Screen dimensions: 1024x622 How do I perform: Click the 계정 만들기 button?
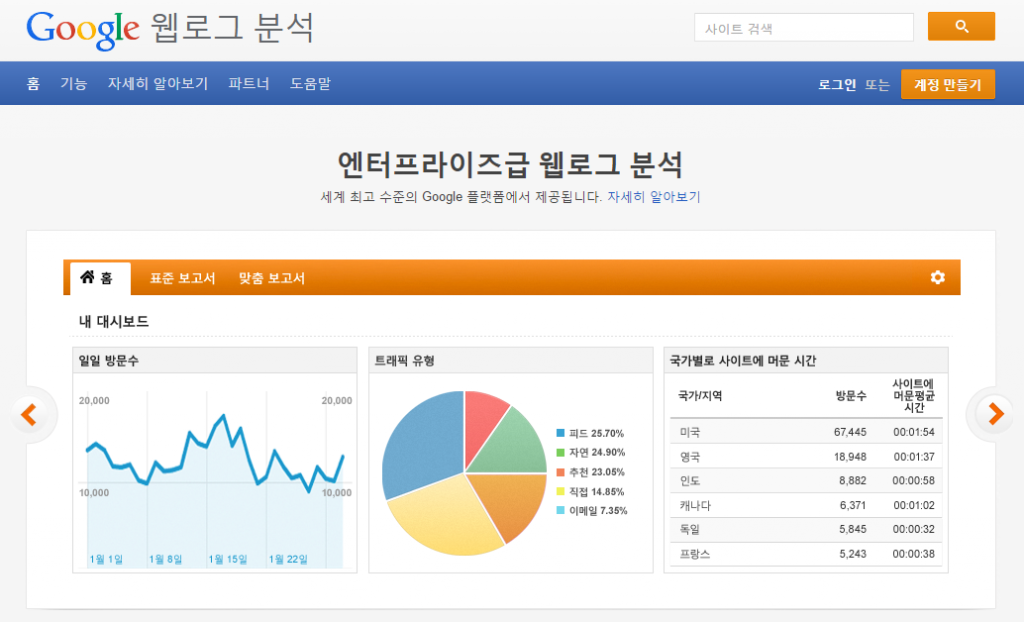[x=947, y=84]
